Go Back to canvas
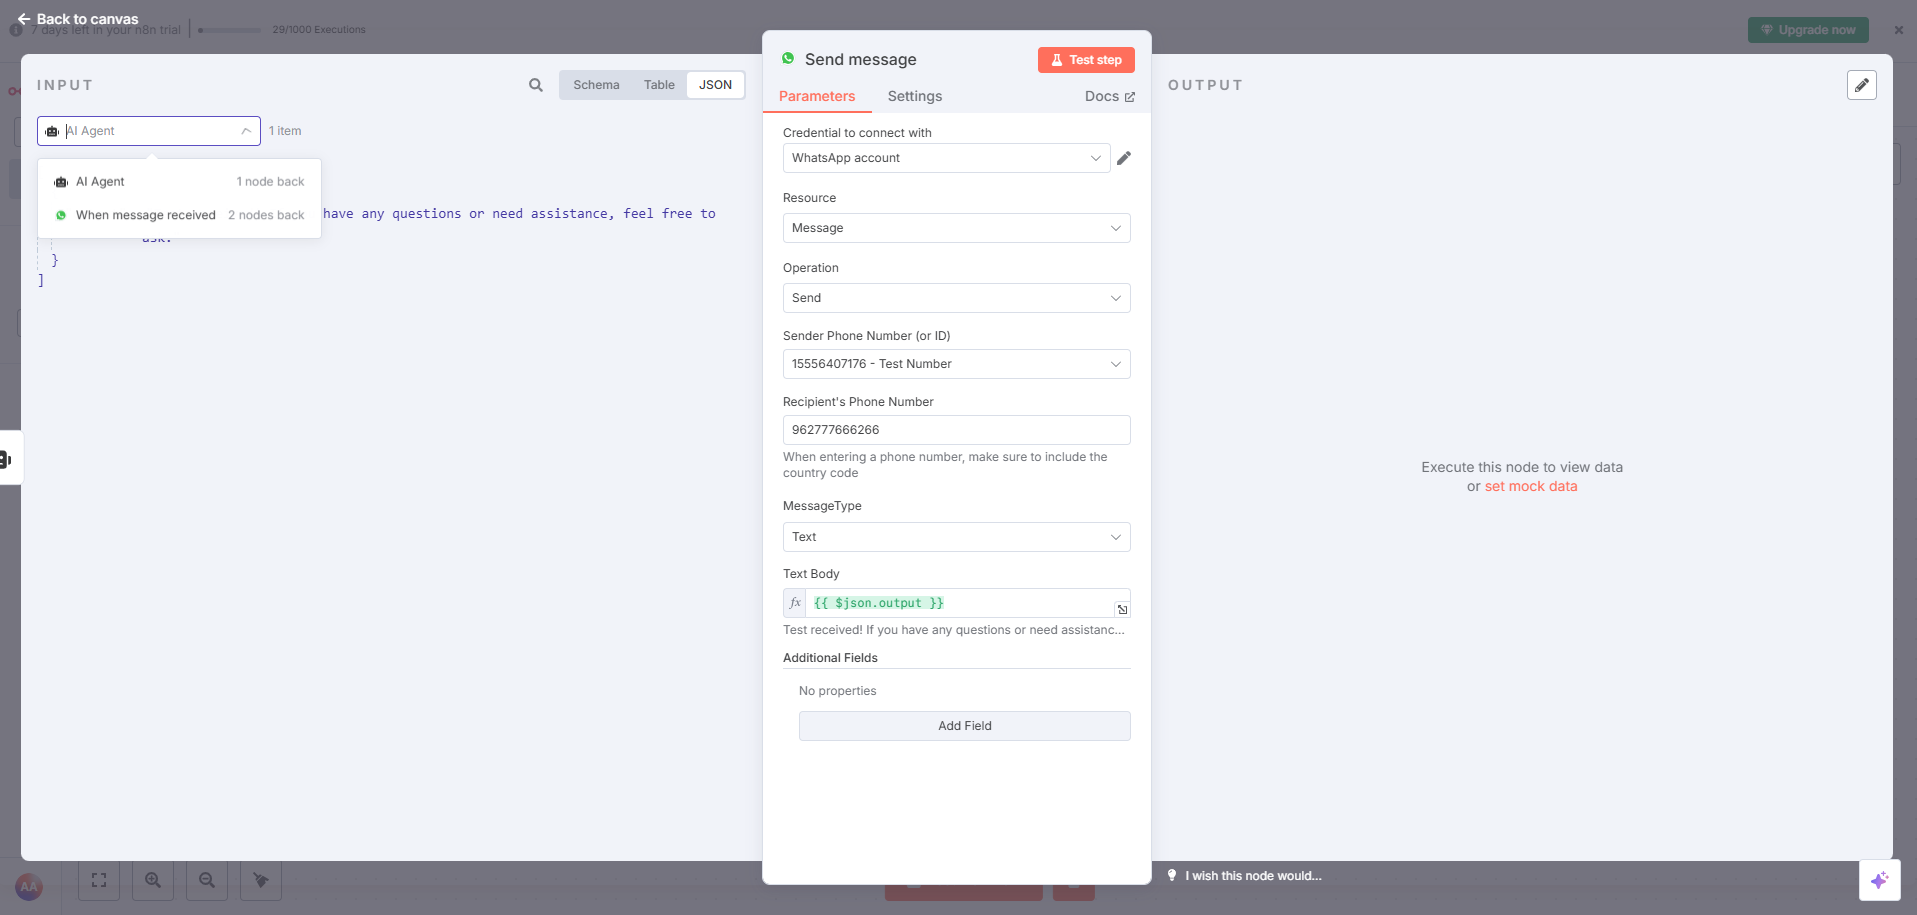 coord(78,19)
